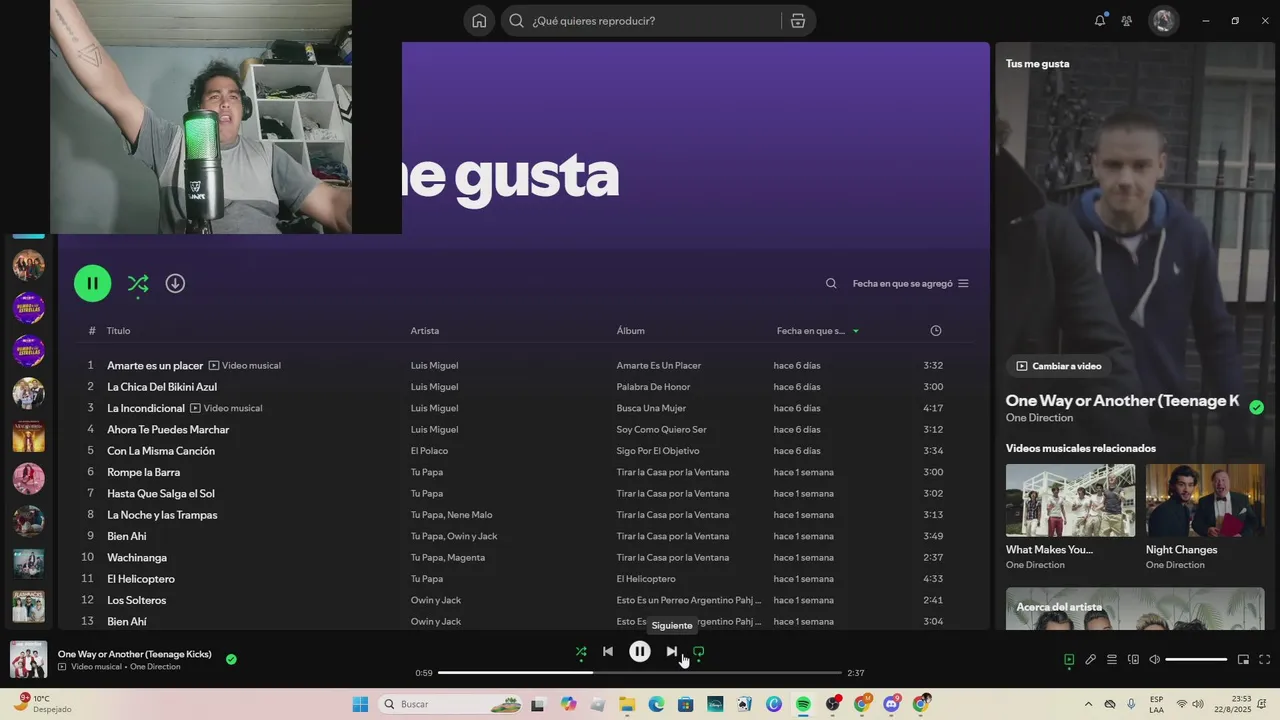Select the track 'Amarte es un placer'

coord(155,366)
